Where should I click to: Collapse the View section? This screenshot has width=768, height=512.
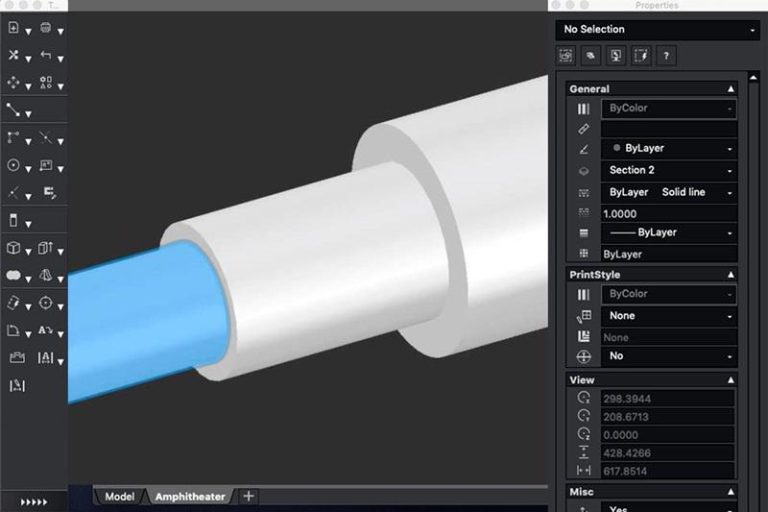730,380
